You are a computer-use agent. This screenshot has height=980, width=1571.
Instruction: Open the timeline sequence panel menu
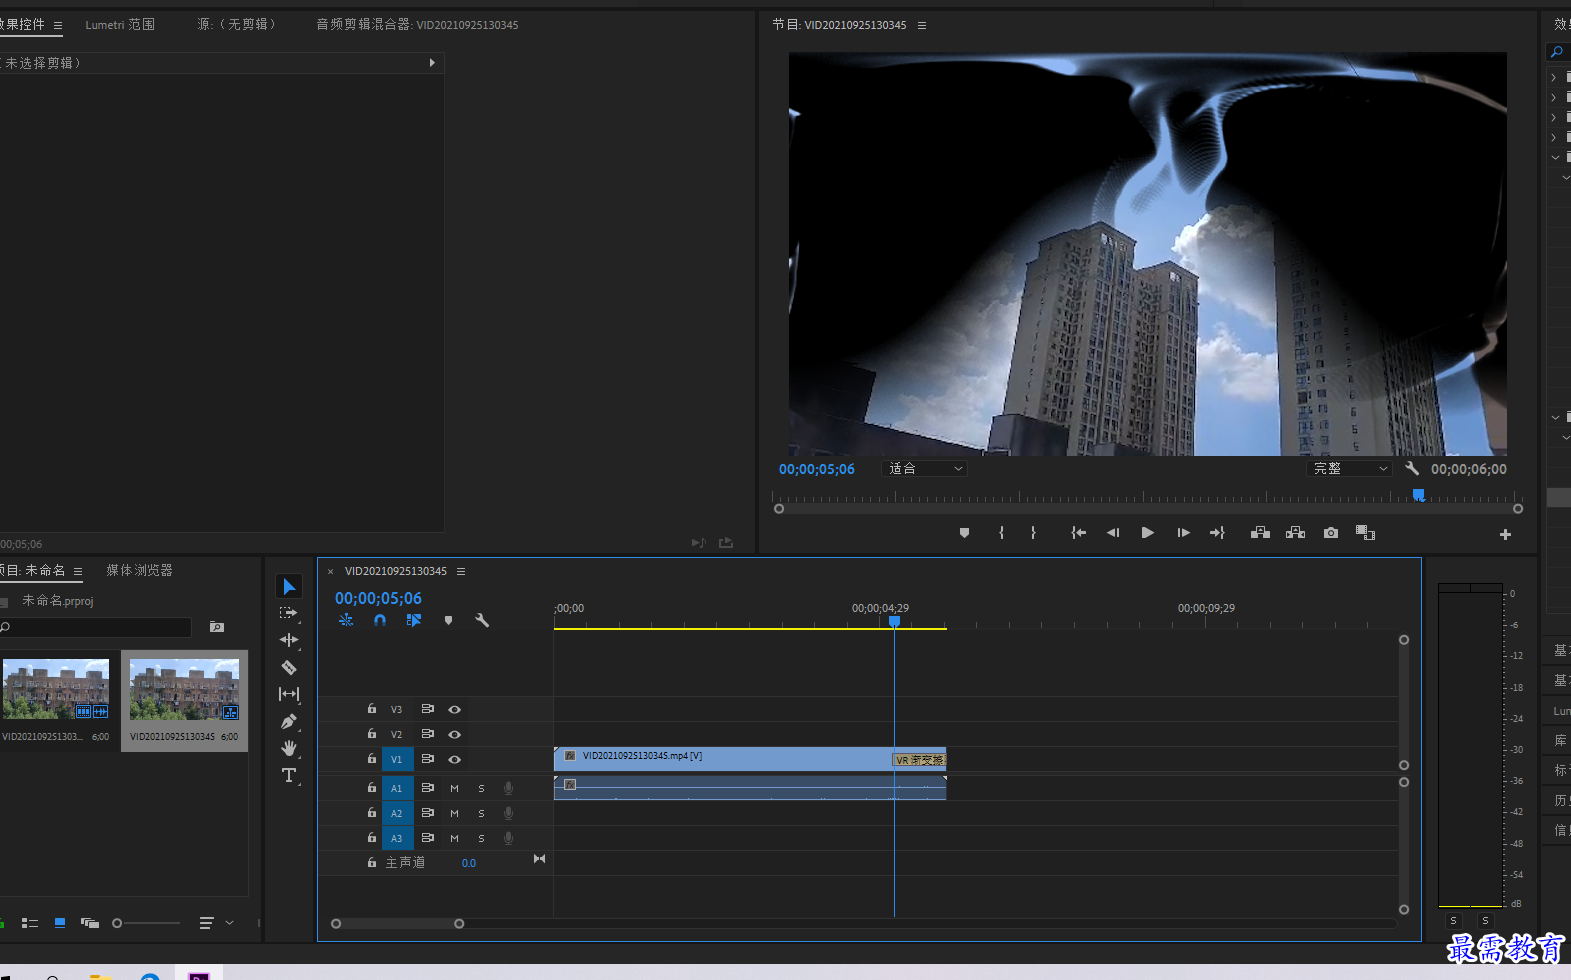(461, 571)
